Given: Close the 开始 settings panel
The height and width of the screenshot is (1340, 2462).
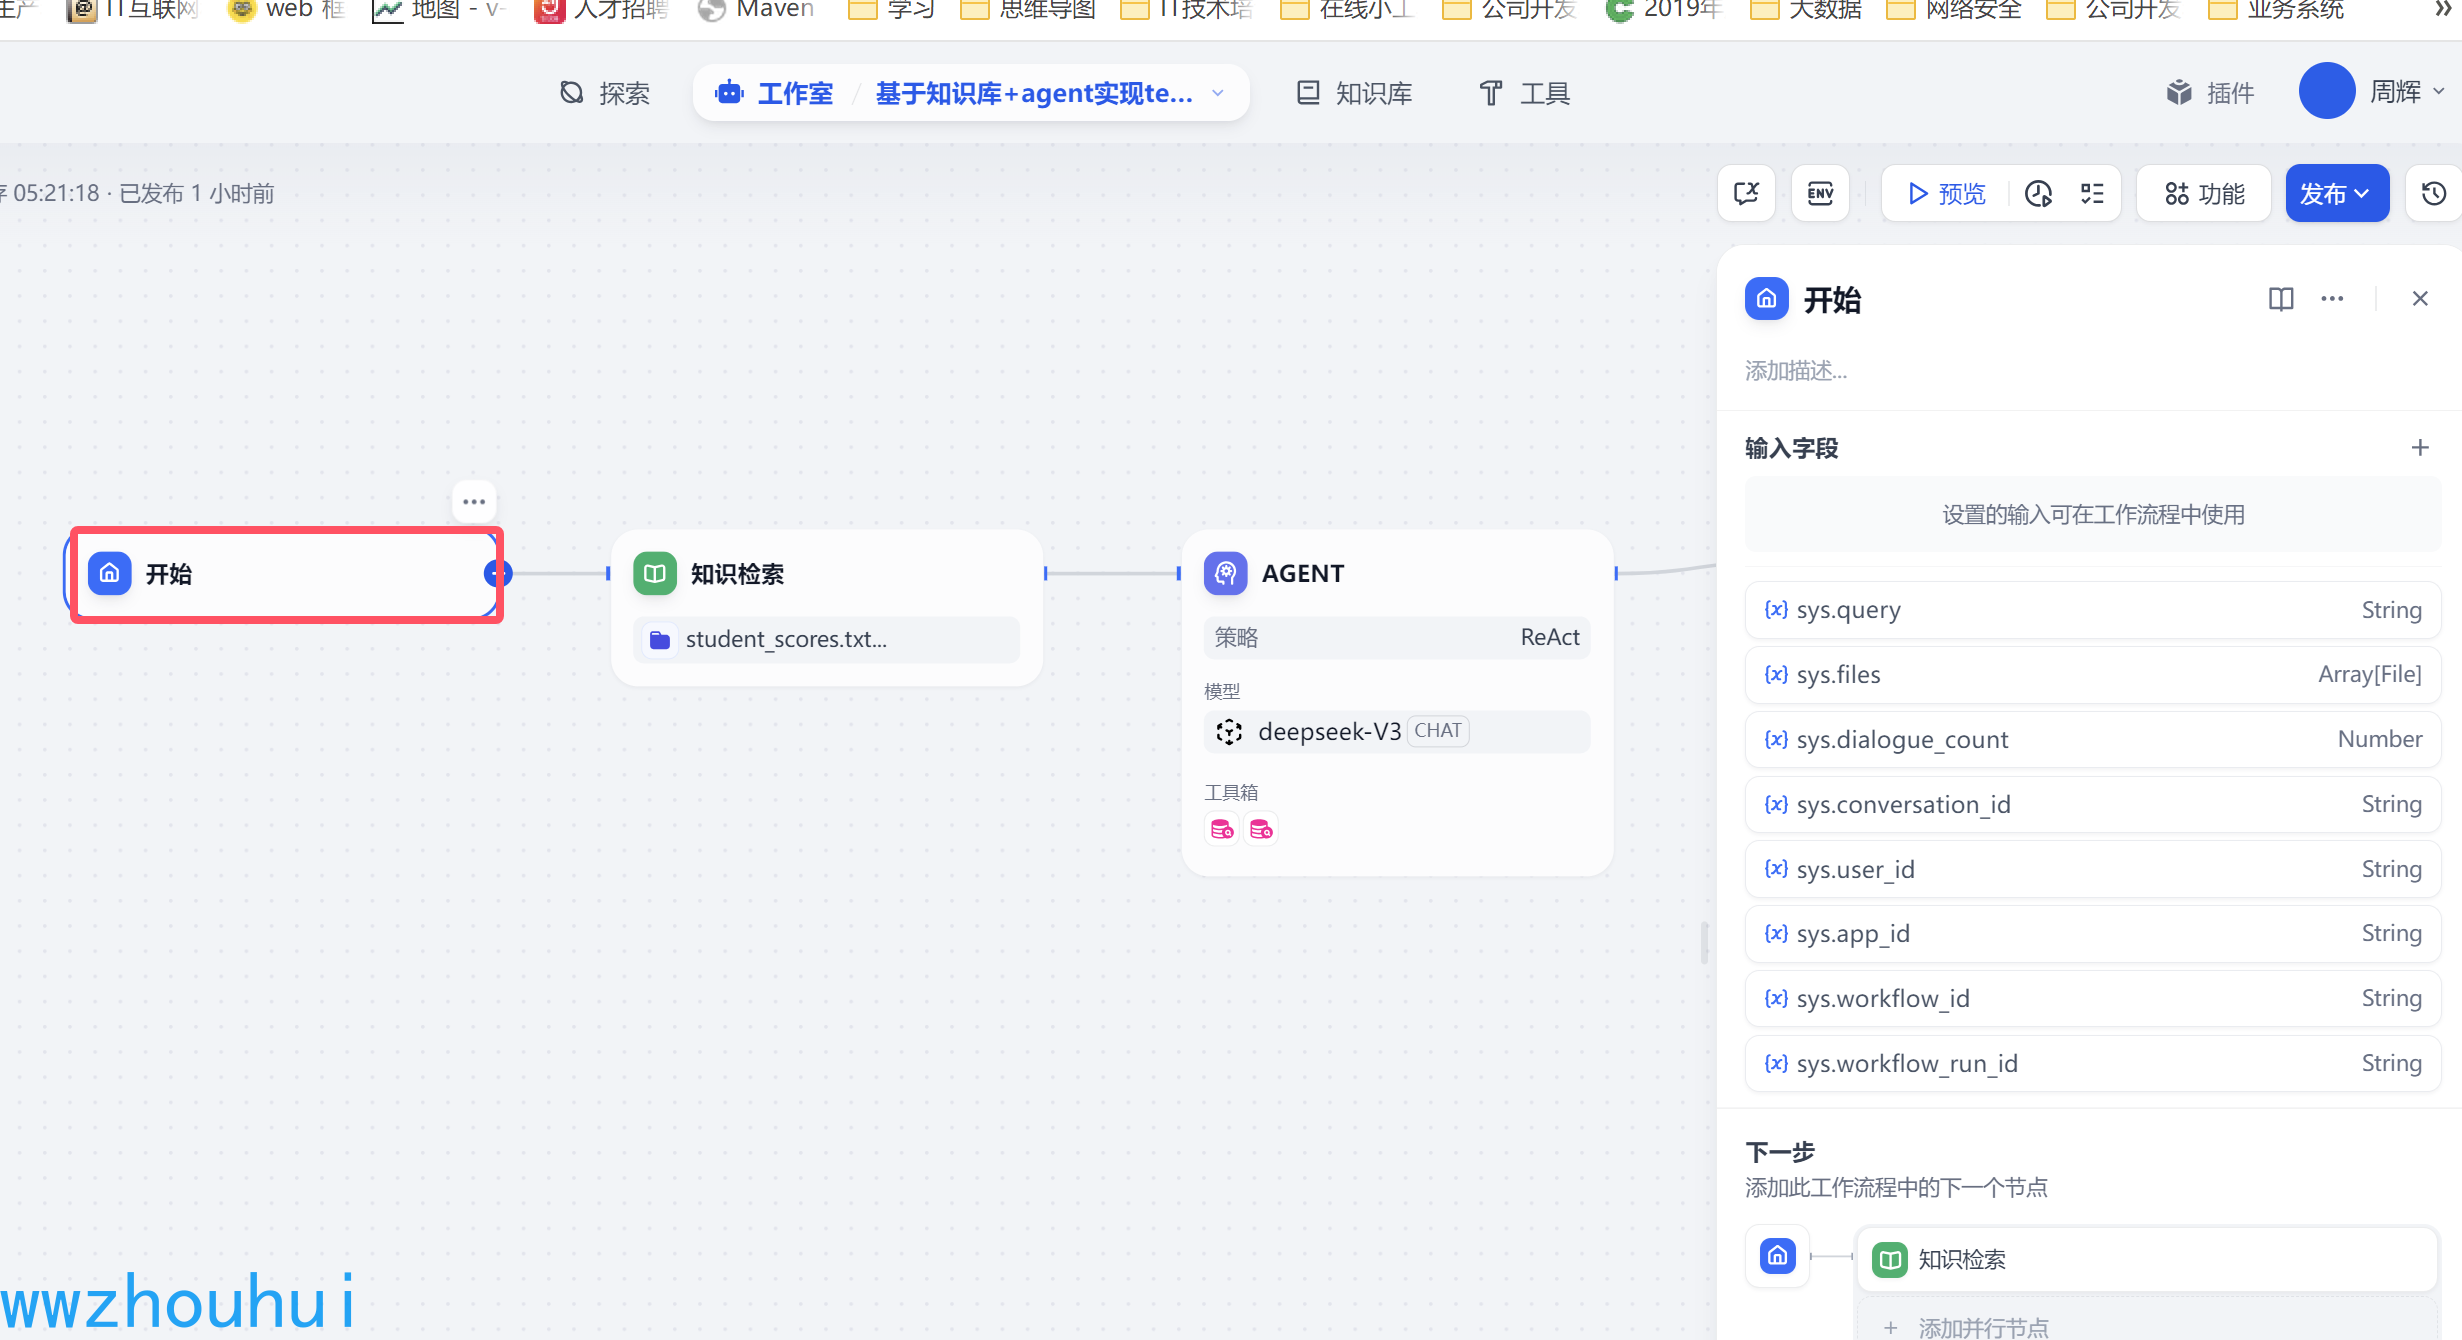Looking at the screenshot, I should click(2419, 299).
